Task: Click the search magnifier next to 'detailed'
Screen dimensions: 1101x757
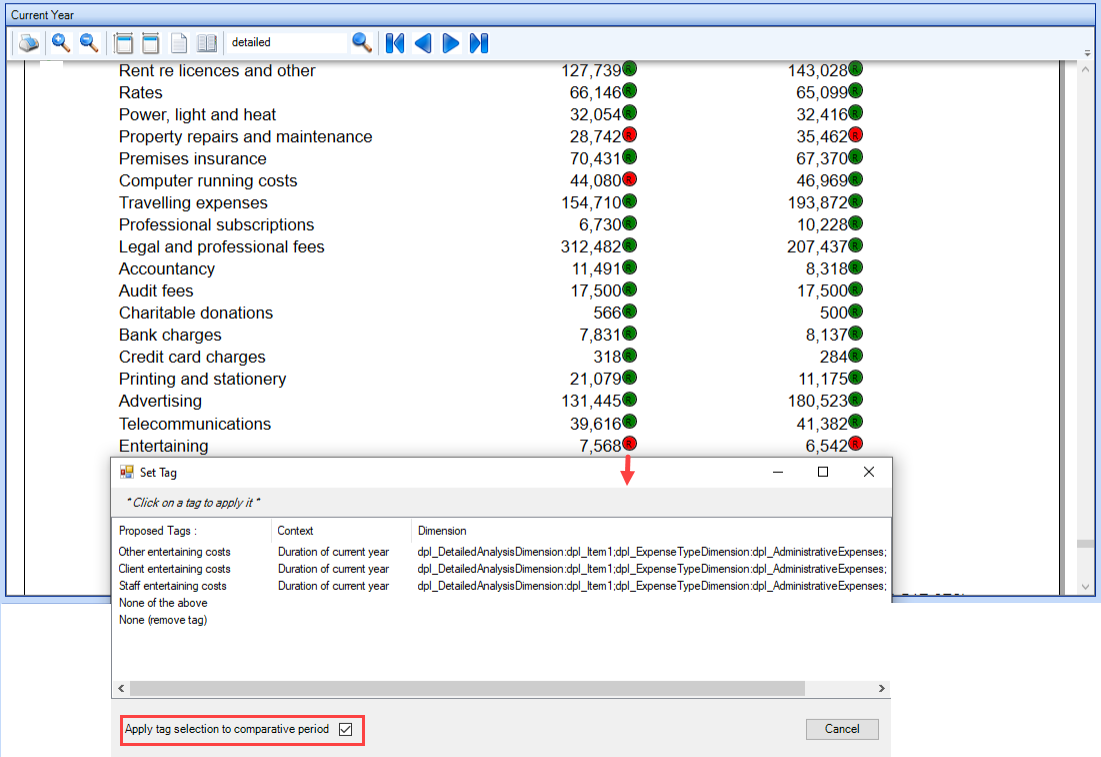Action: point(362,43)
